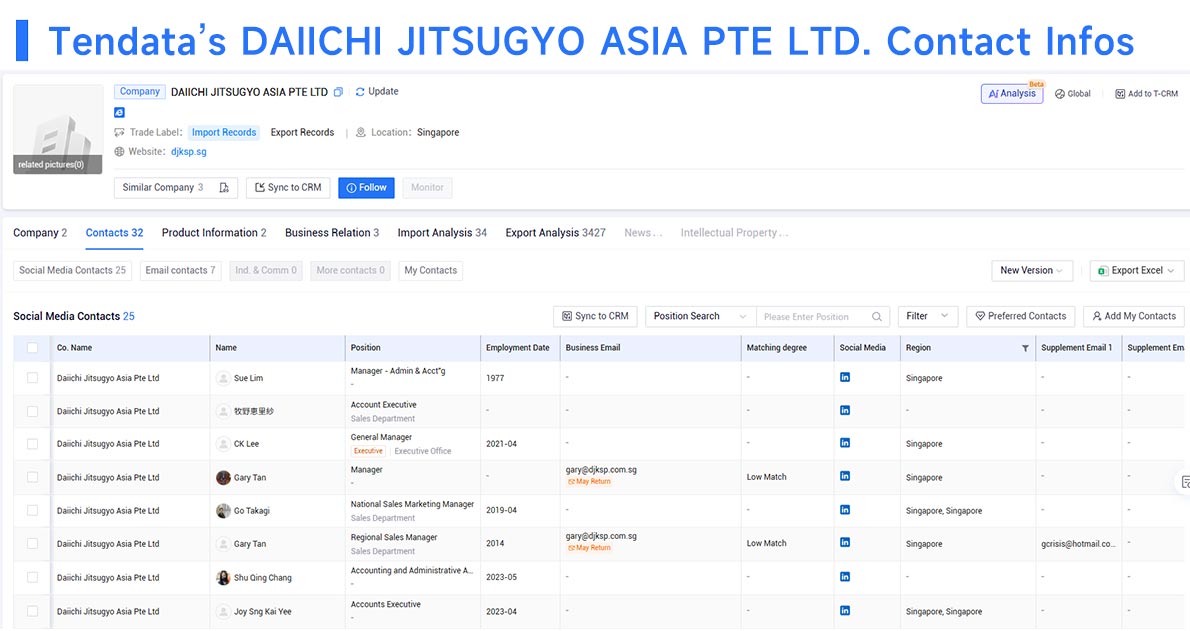Open the djksp.sg website link

[x=188, y=152]
